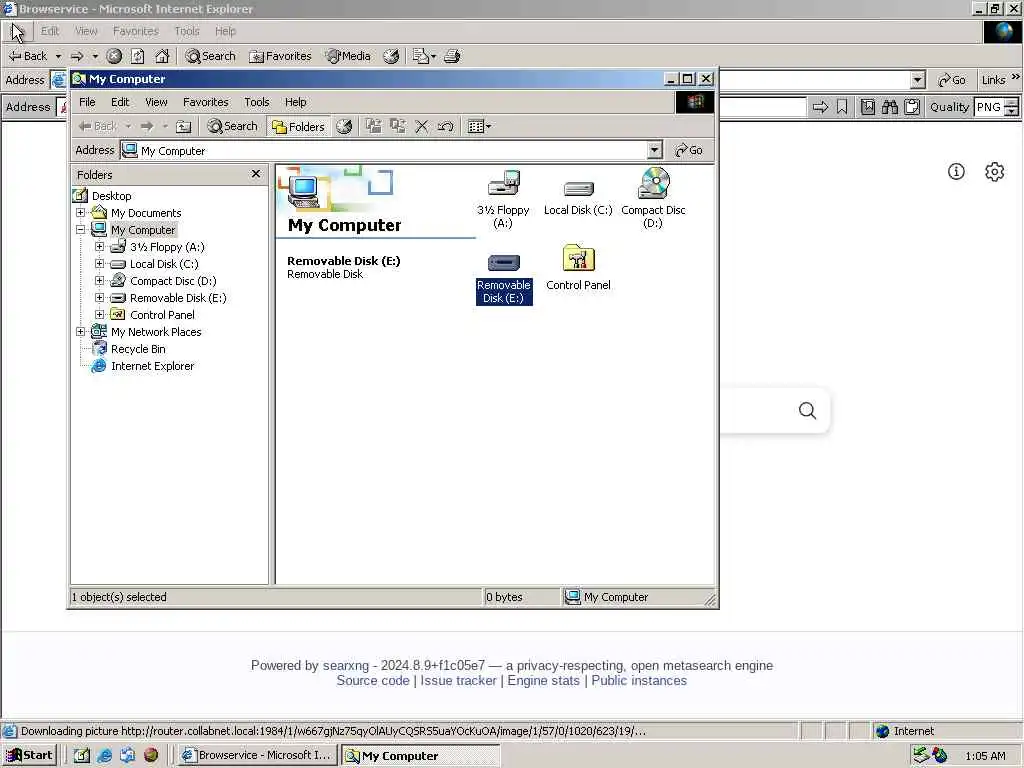Open Help menu in My Computer
The width and height of the screenshot is (1024, 768).
coord(295,103)
